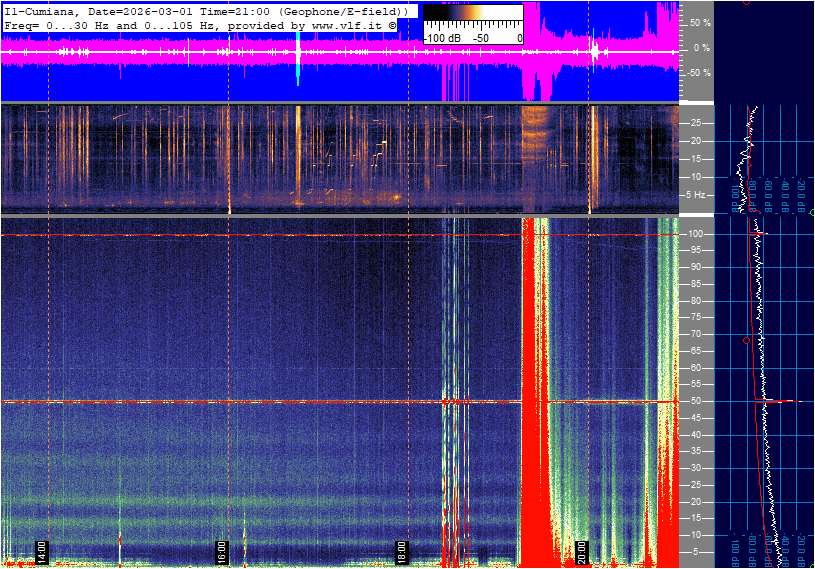The image size is (815, 569).
Task: Click the 50 % amplitude axis label
Action: point(700,22)
